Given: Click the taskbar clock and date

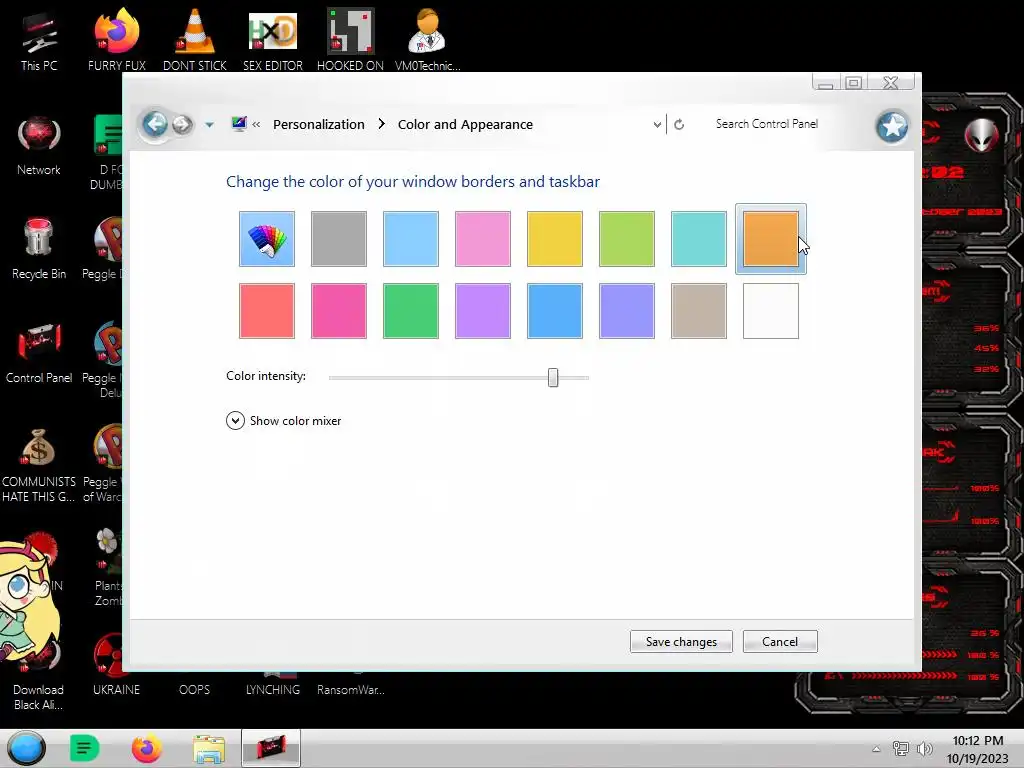Looking at the screenshot, I should tap(977, 749).
